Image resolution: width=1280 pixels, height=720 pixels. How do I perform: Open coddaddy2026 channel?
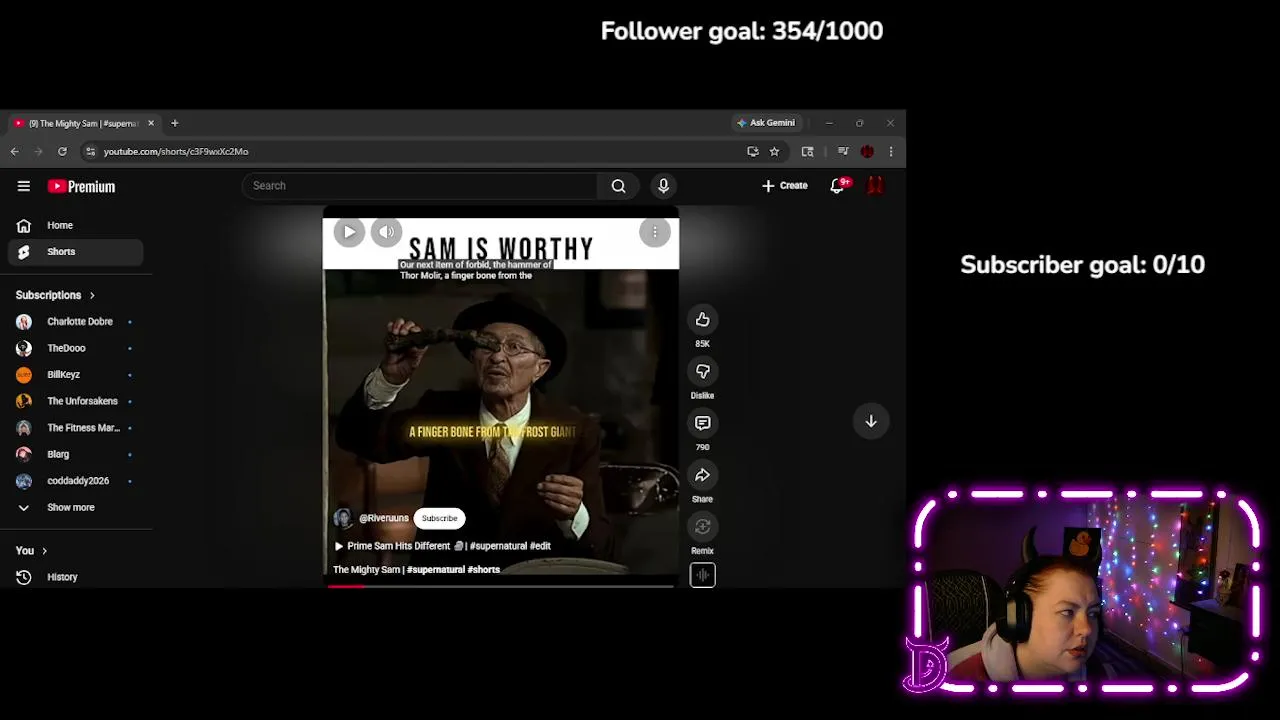tap(76, 481)
